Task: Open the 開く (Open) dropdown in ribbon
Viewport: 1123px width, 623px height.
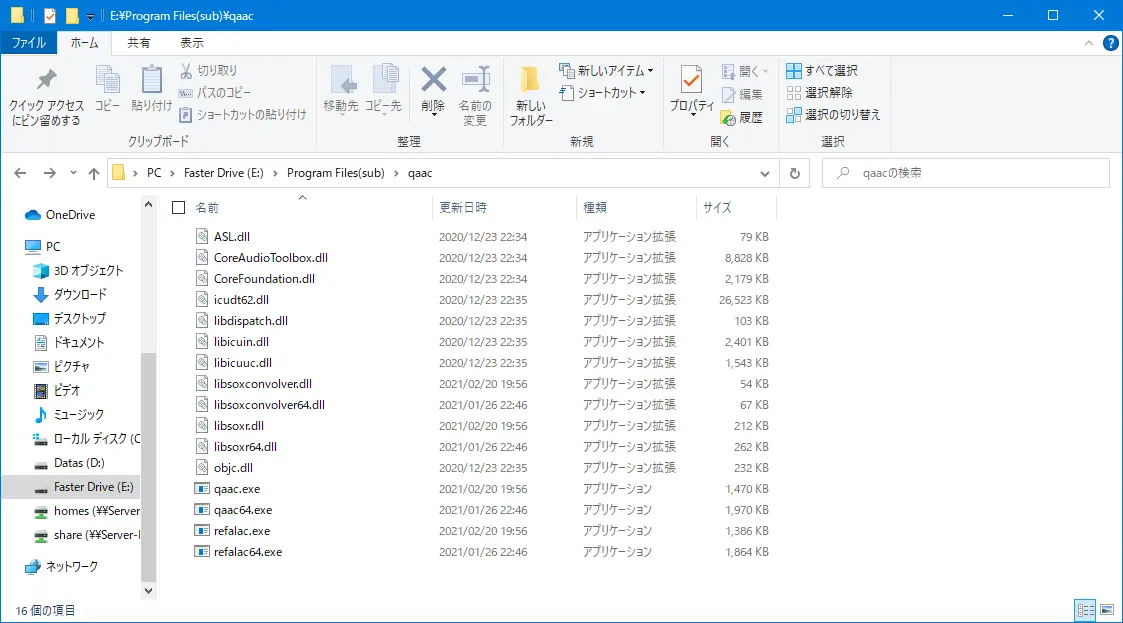Action: click(745, 72)
